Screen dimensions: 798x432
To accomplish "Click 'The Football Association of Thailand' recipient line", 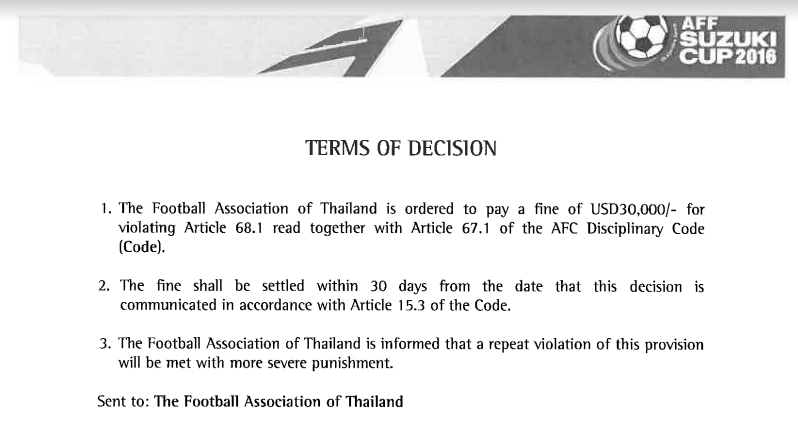I will 278,401.
